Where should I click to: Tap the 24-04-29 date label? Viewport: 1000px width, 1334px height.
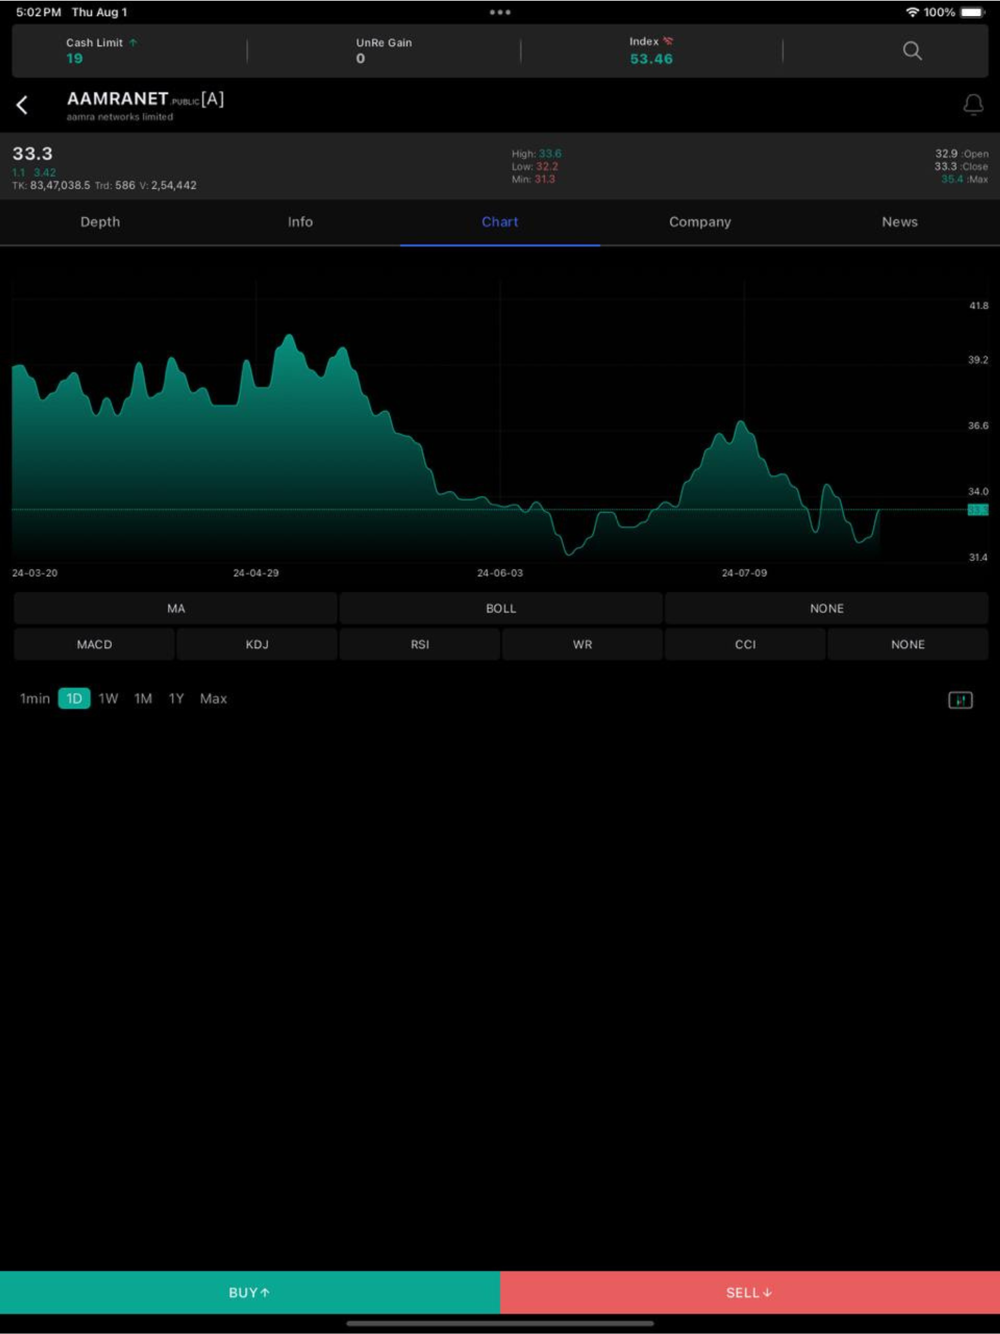click(256, 573)
